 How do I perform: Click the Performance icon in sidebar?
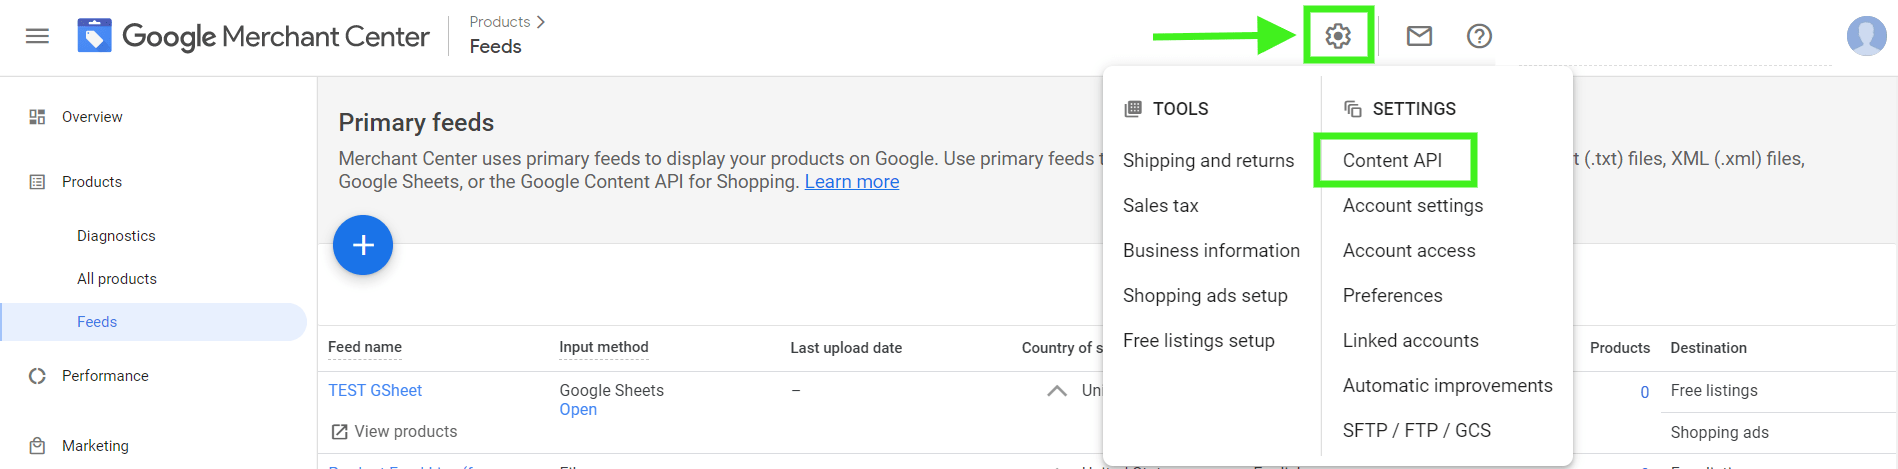37,376
